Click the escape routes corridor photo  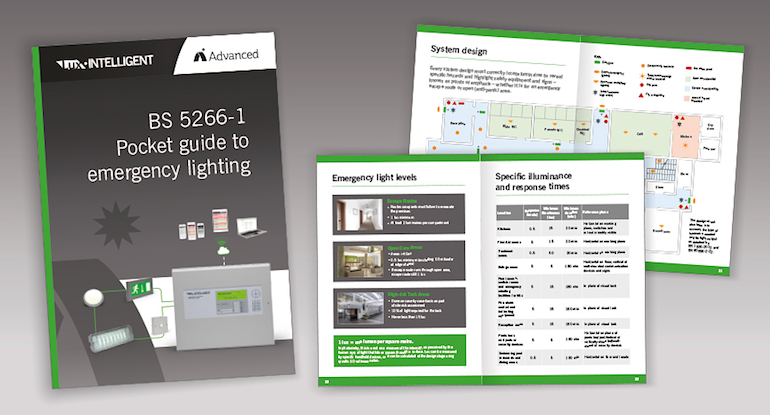coord(360,214)
